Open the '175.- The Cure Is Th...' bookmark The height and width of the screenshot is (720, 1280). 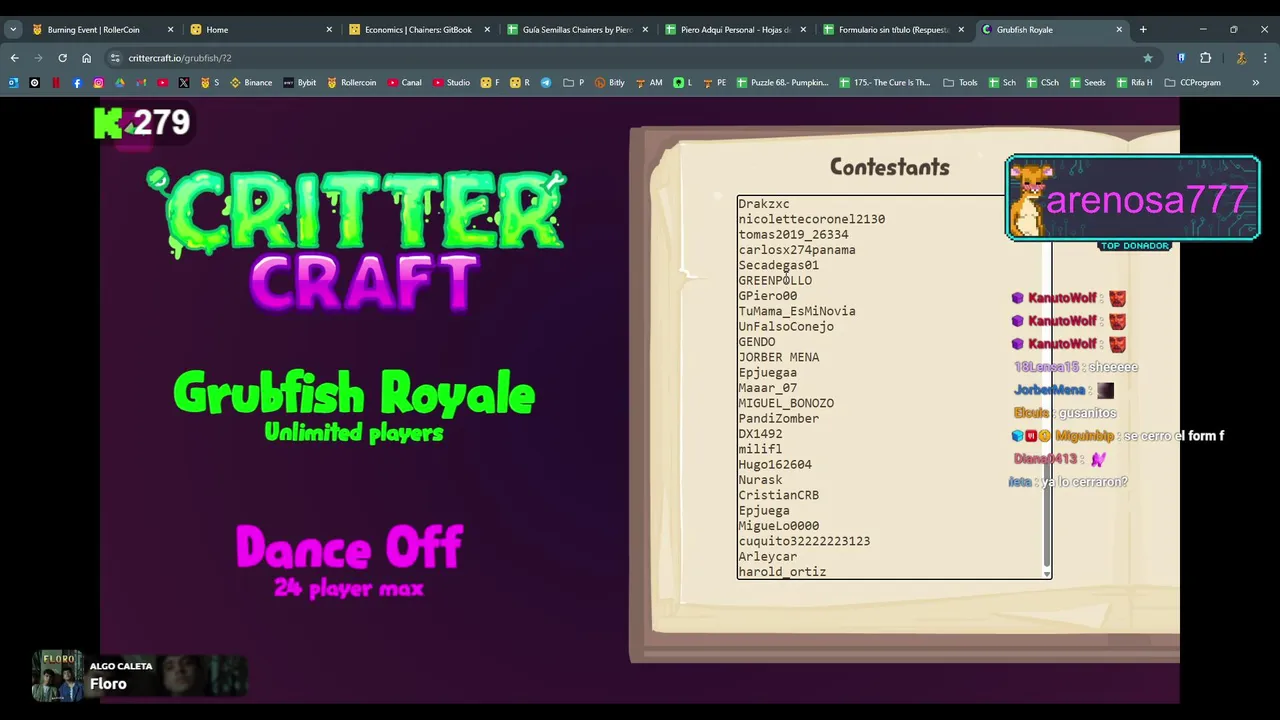[885, 82]
